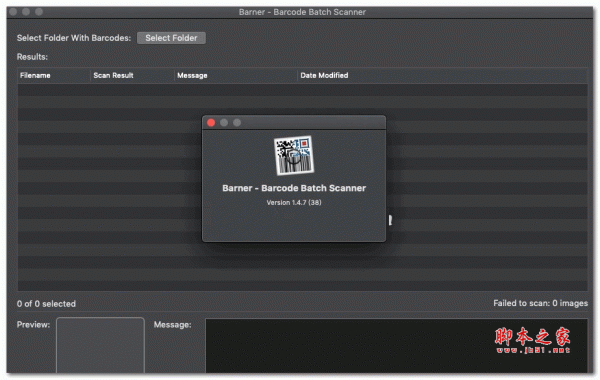Viewport: 600px width, 380px height.
Task: Click the Message column header
Action: tap(236, 75)
